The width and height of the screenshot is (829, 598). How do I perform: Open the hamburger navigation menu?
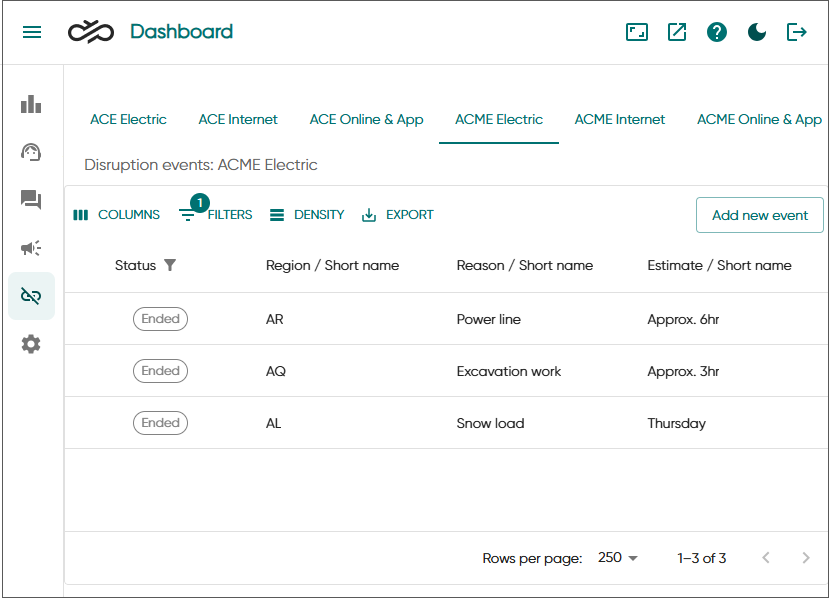(x=32, y=32)
